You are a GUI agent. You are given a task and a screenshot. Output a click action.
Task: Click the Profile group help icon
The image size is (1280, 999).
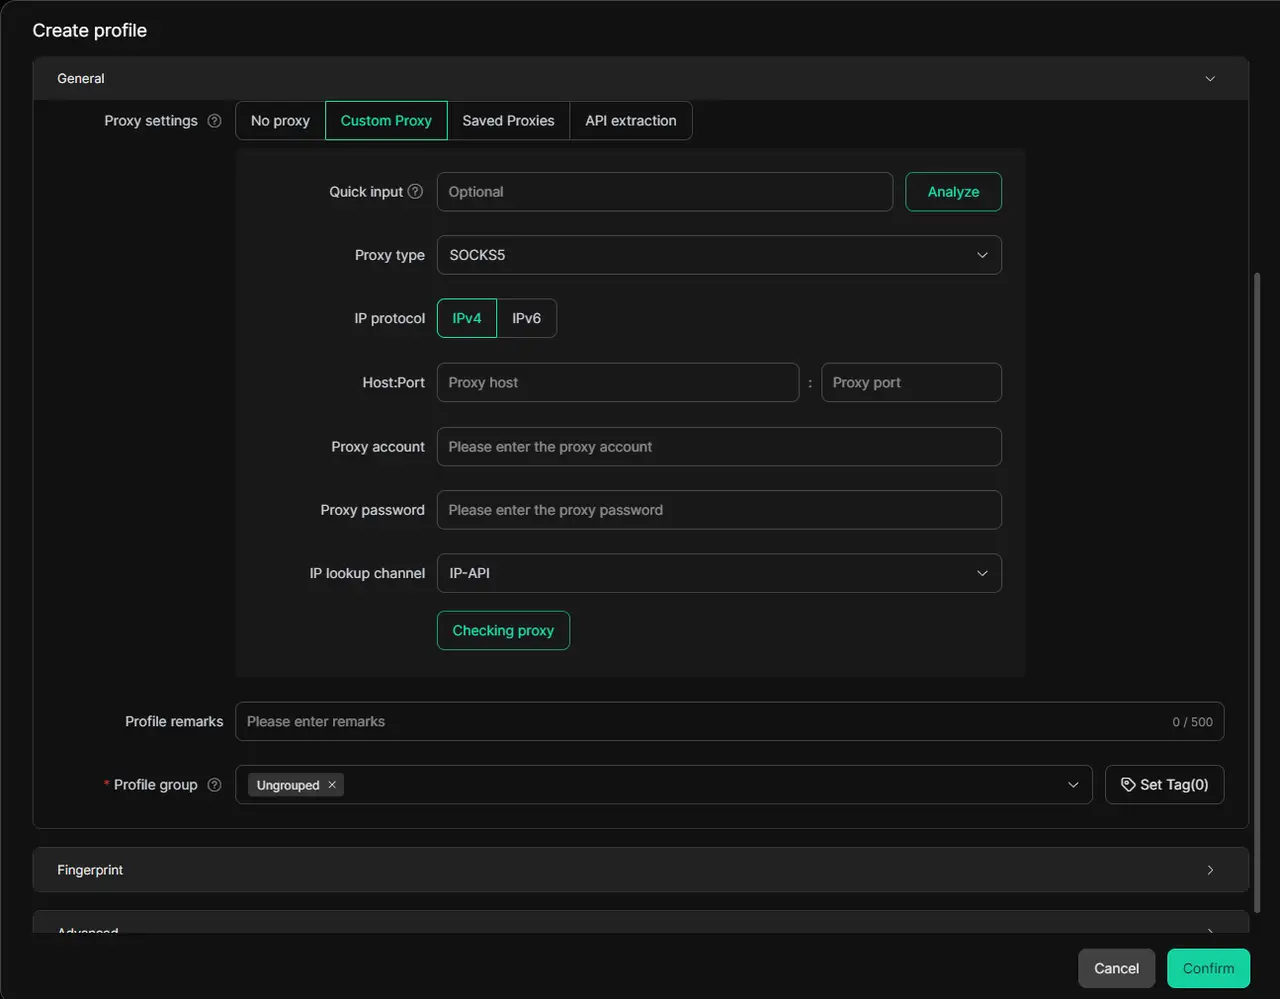click(214, 785)
